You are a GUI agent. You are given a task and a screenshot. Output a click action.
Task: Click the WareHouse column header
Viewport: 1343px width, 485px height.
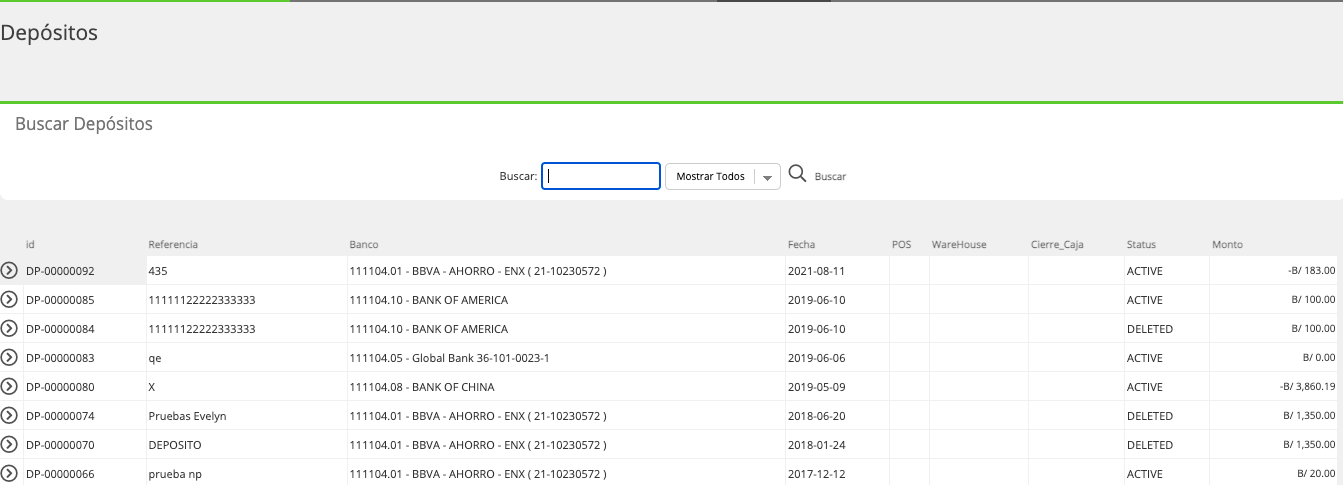(x=959, y=244)
